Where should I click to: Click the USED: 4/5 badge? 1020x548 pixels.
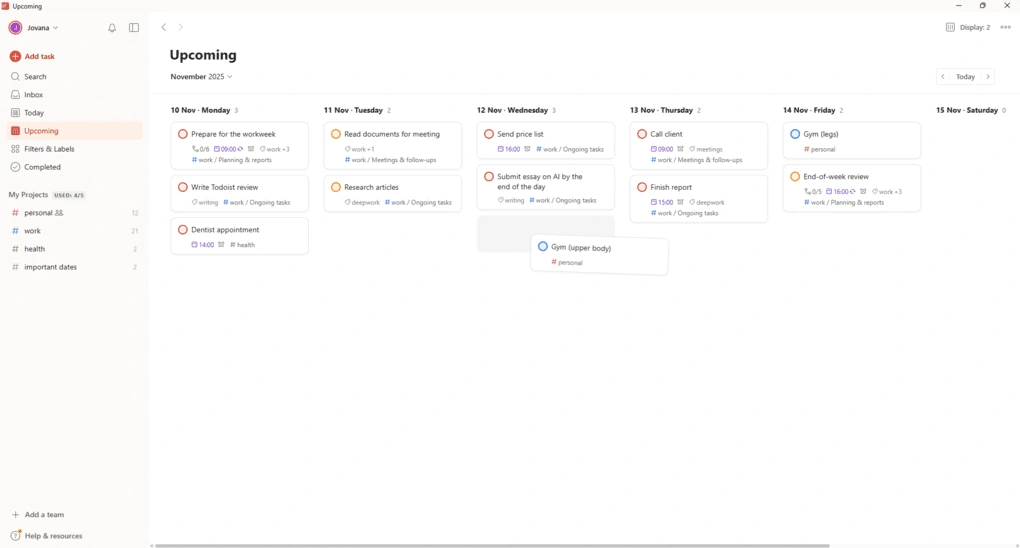69,195
